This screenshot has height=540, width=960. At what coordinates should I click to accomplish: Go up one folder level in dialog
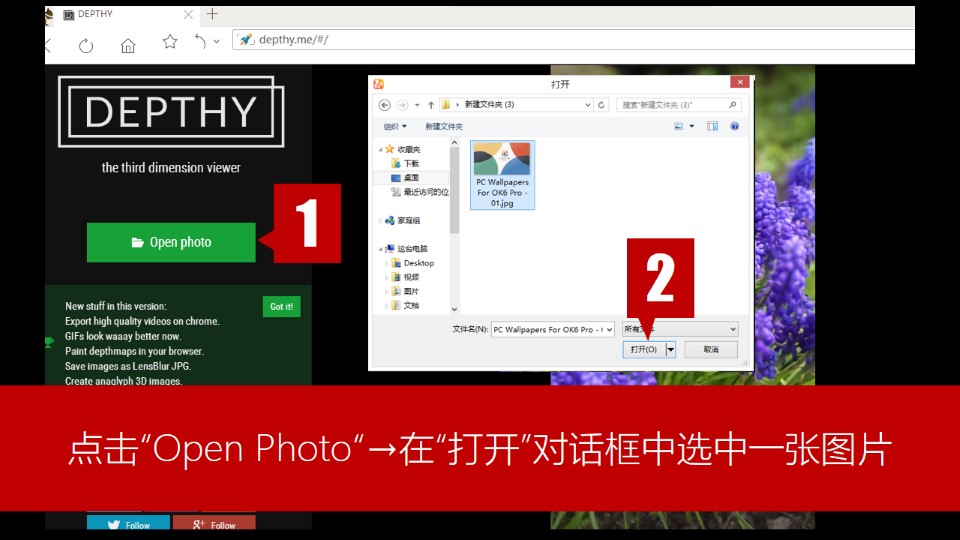(431, 105)
